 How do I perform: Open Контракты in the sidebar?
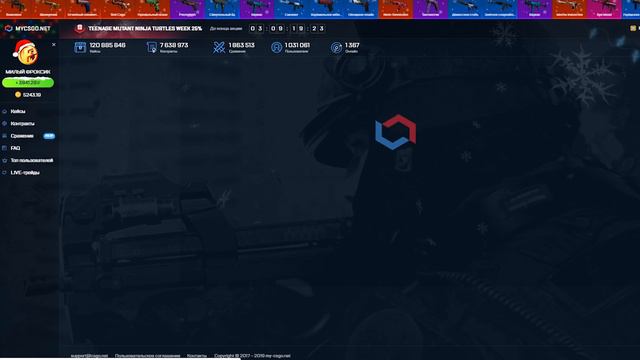22,124
